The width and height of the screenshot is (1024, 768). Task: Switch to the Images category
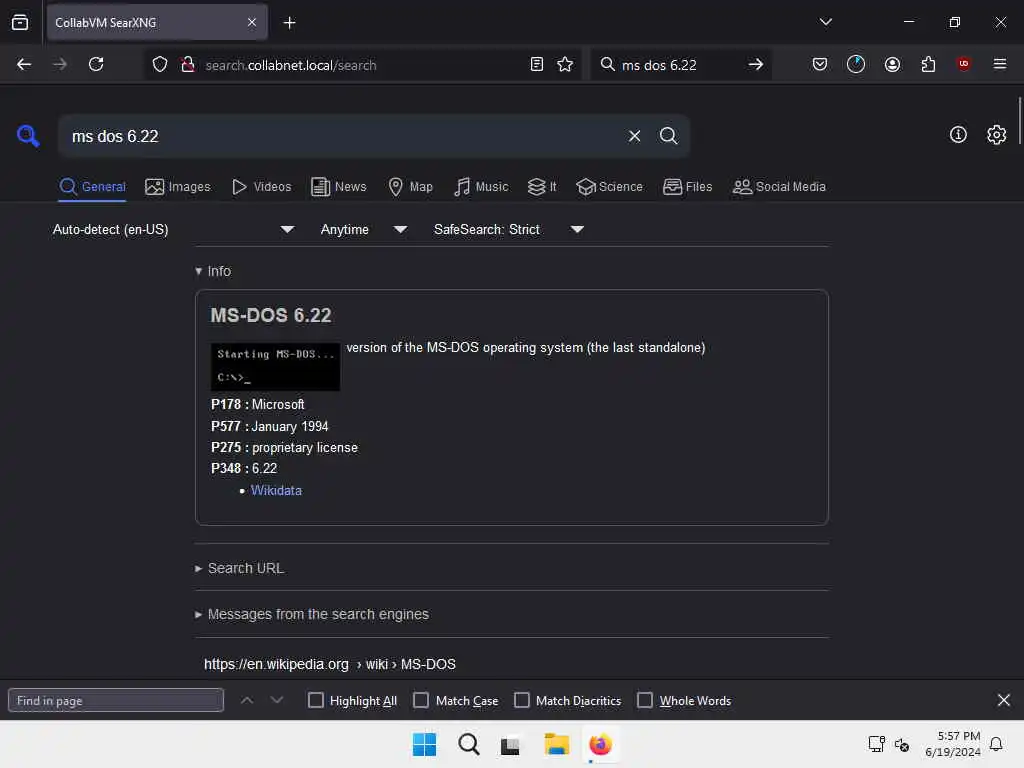click(178, 187)
